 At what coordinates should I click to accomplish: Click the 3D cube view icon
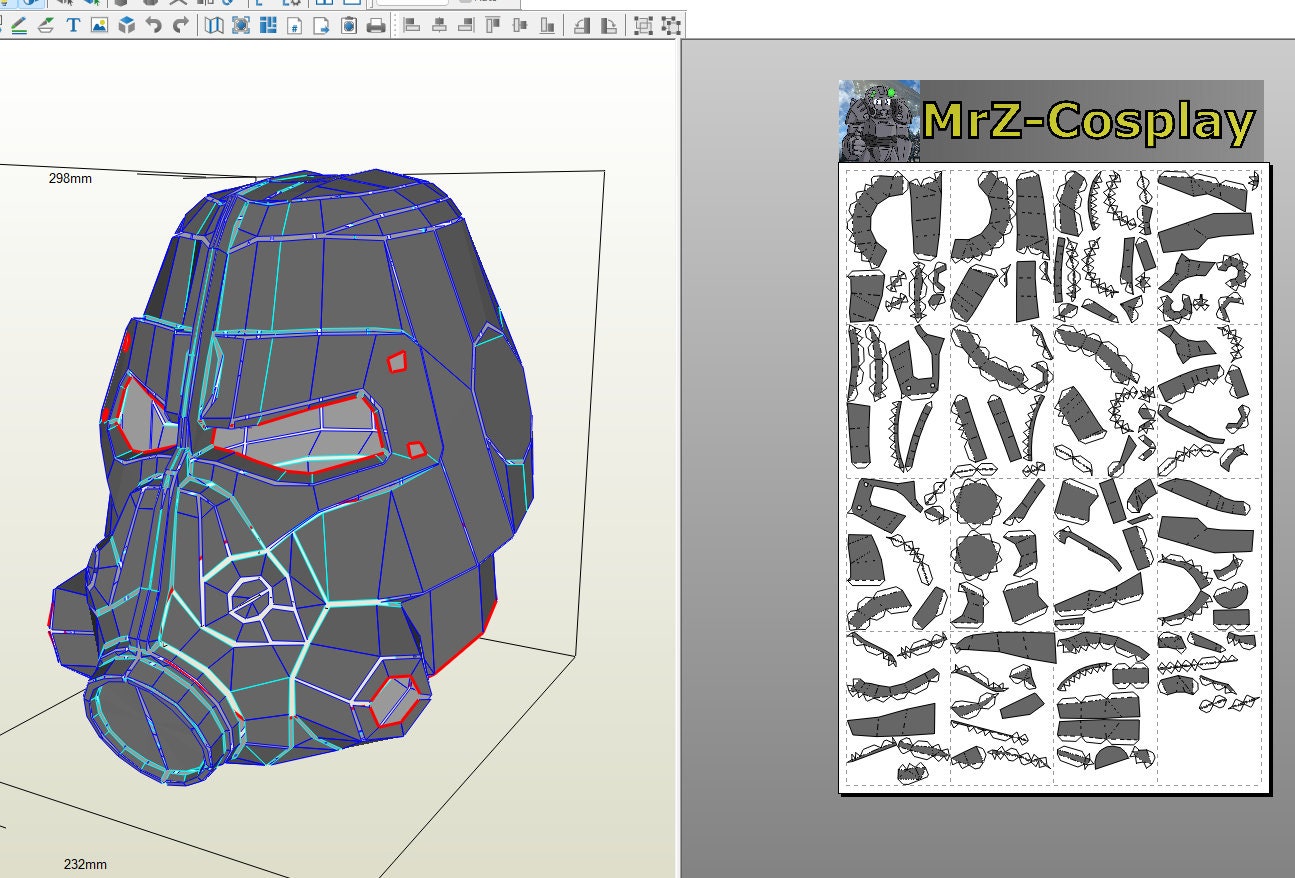coord(127,27)
